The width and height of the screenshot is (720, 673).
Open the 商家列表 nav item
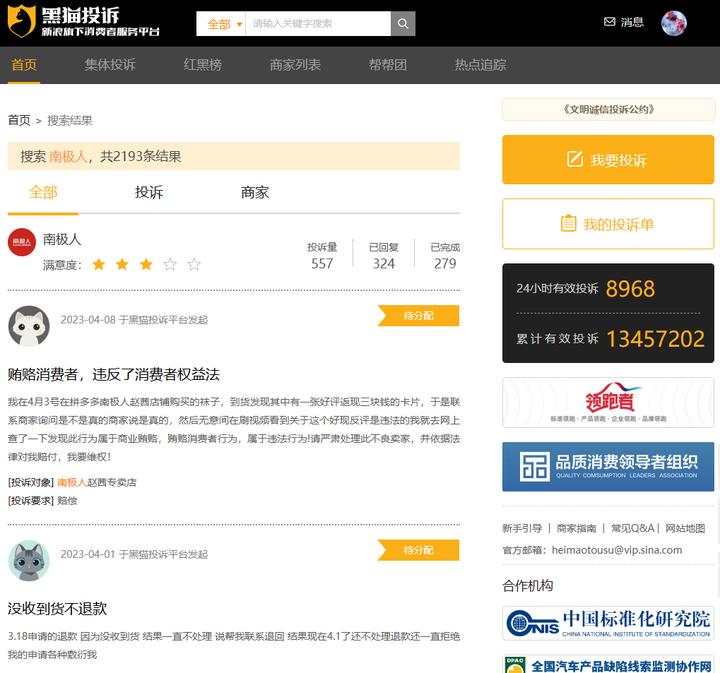[295, 65]
